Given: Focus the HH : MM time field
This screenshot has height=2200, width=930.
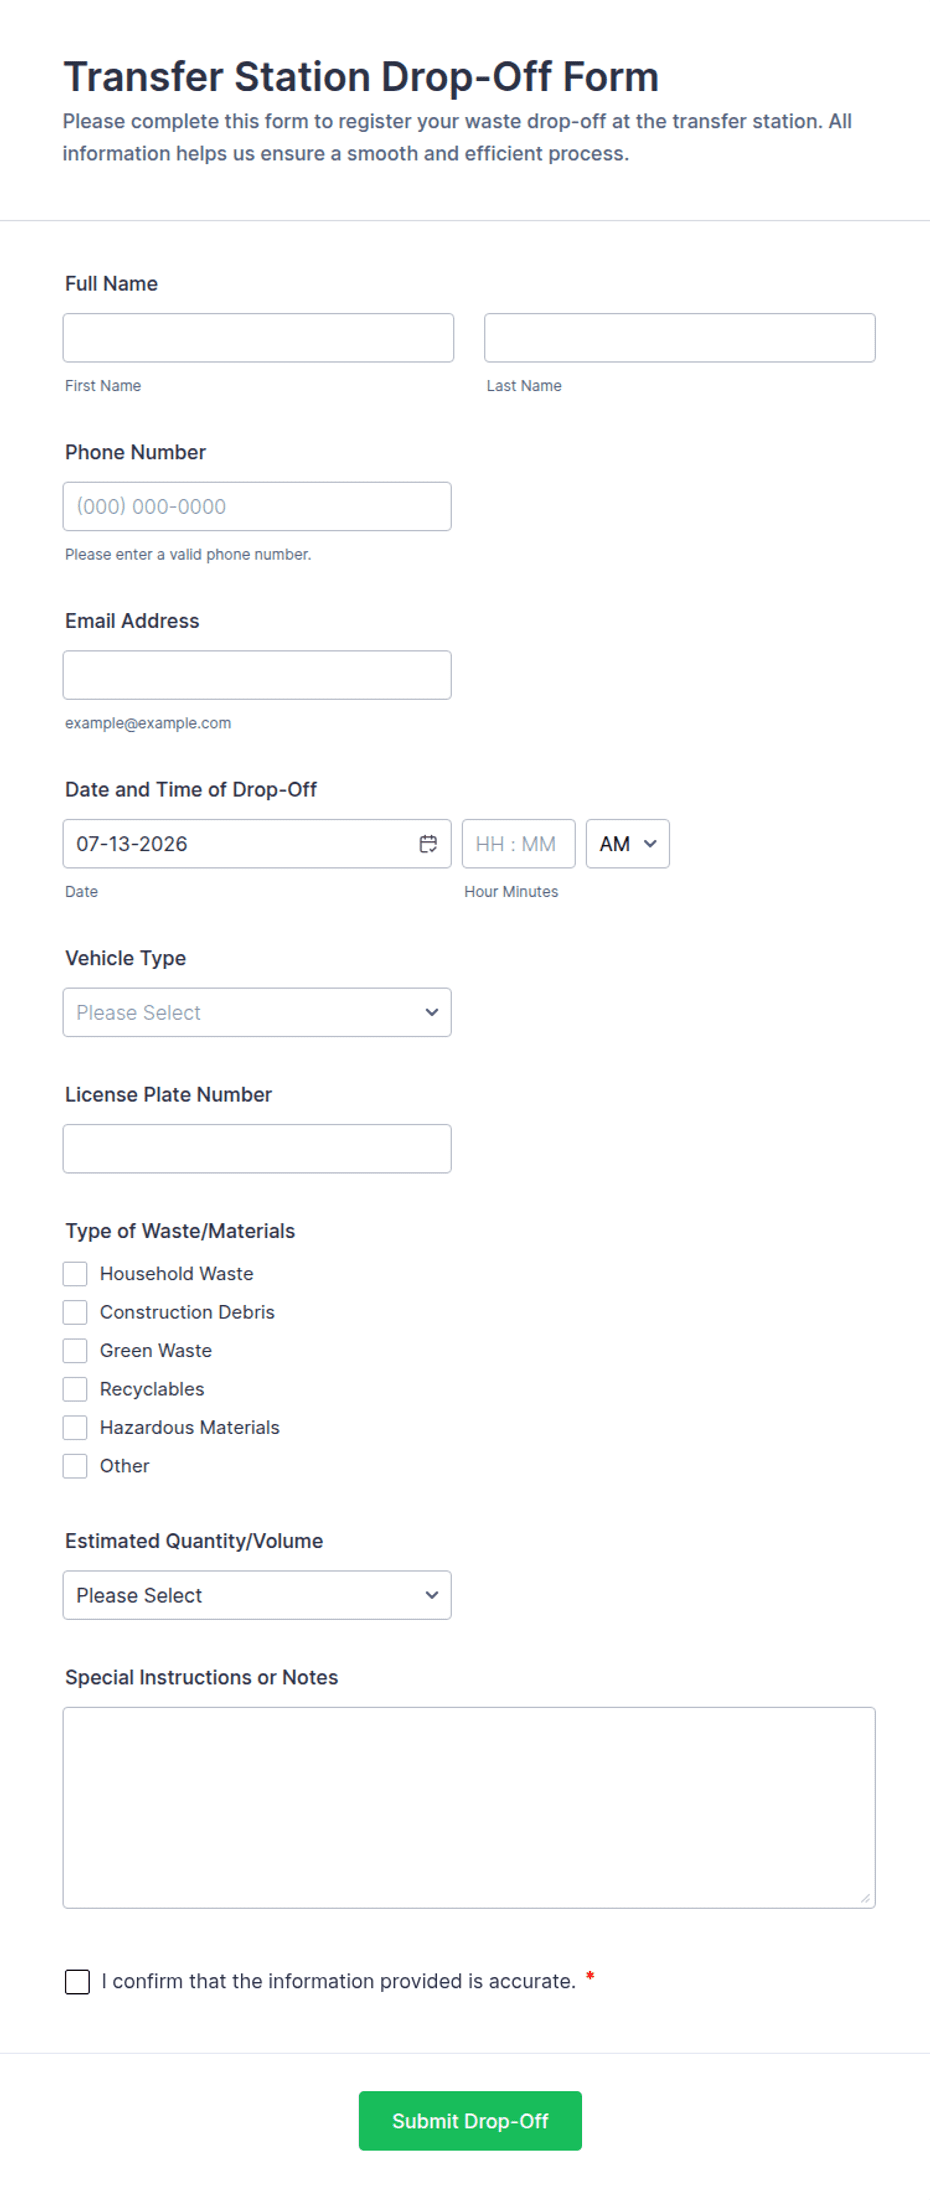Looking at the screenshot, I should 519,844.
